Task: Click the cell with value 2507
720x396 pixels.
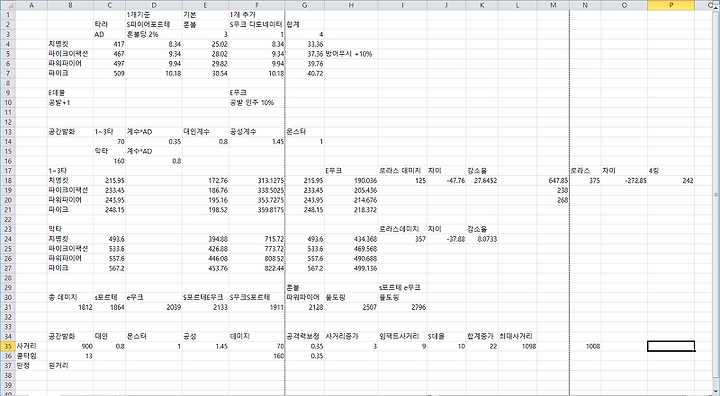Action: point(351,307)
